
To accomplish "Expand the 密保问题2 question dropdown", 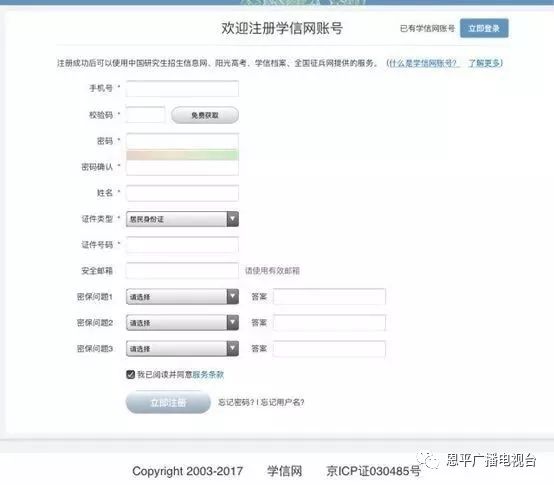I will point(182,323).
